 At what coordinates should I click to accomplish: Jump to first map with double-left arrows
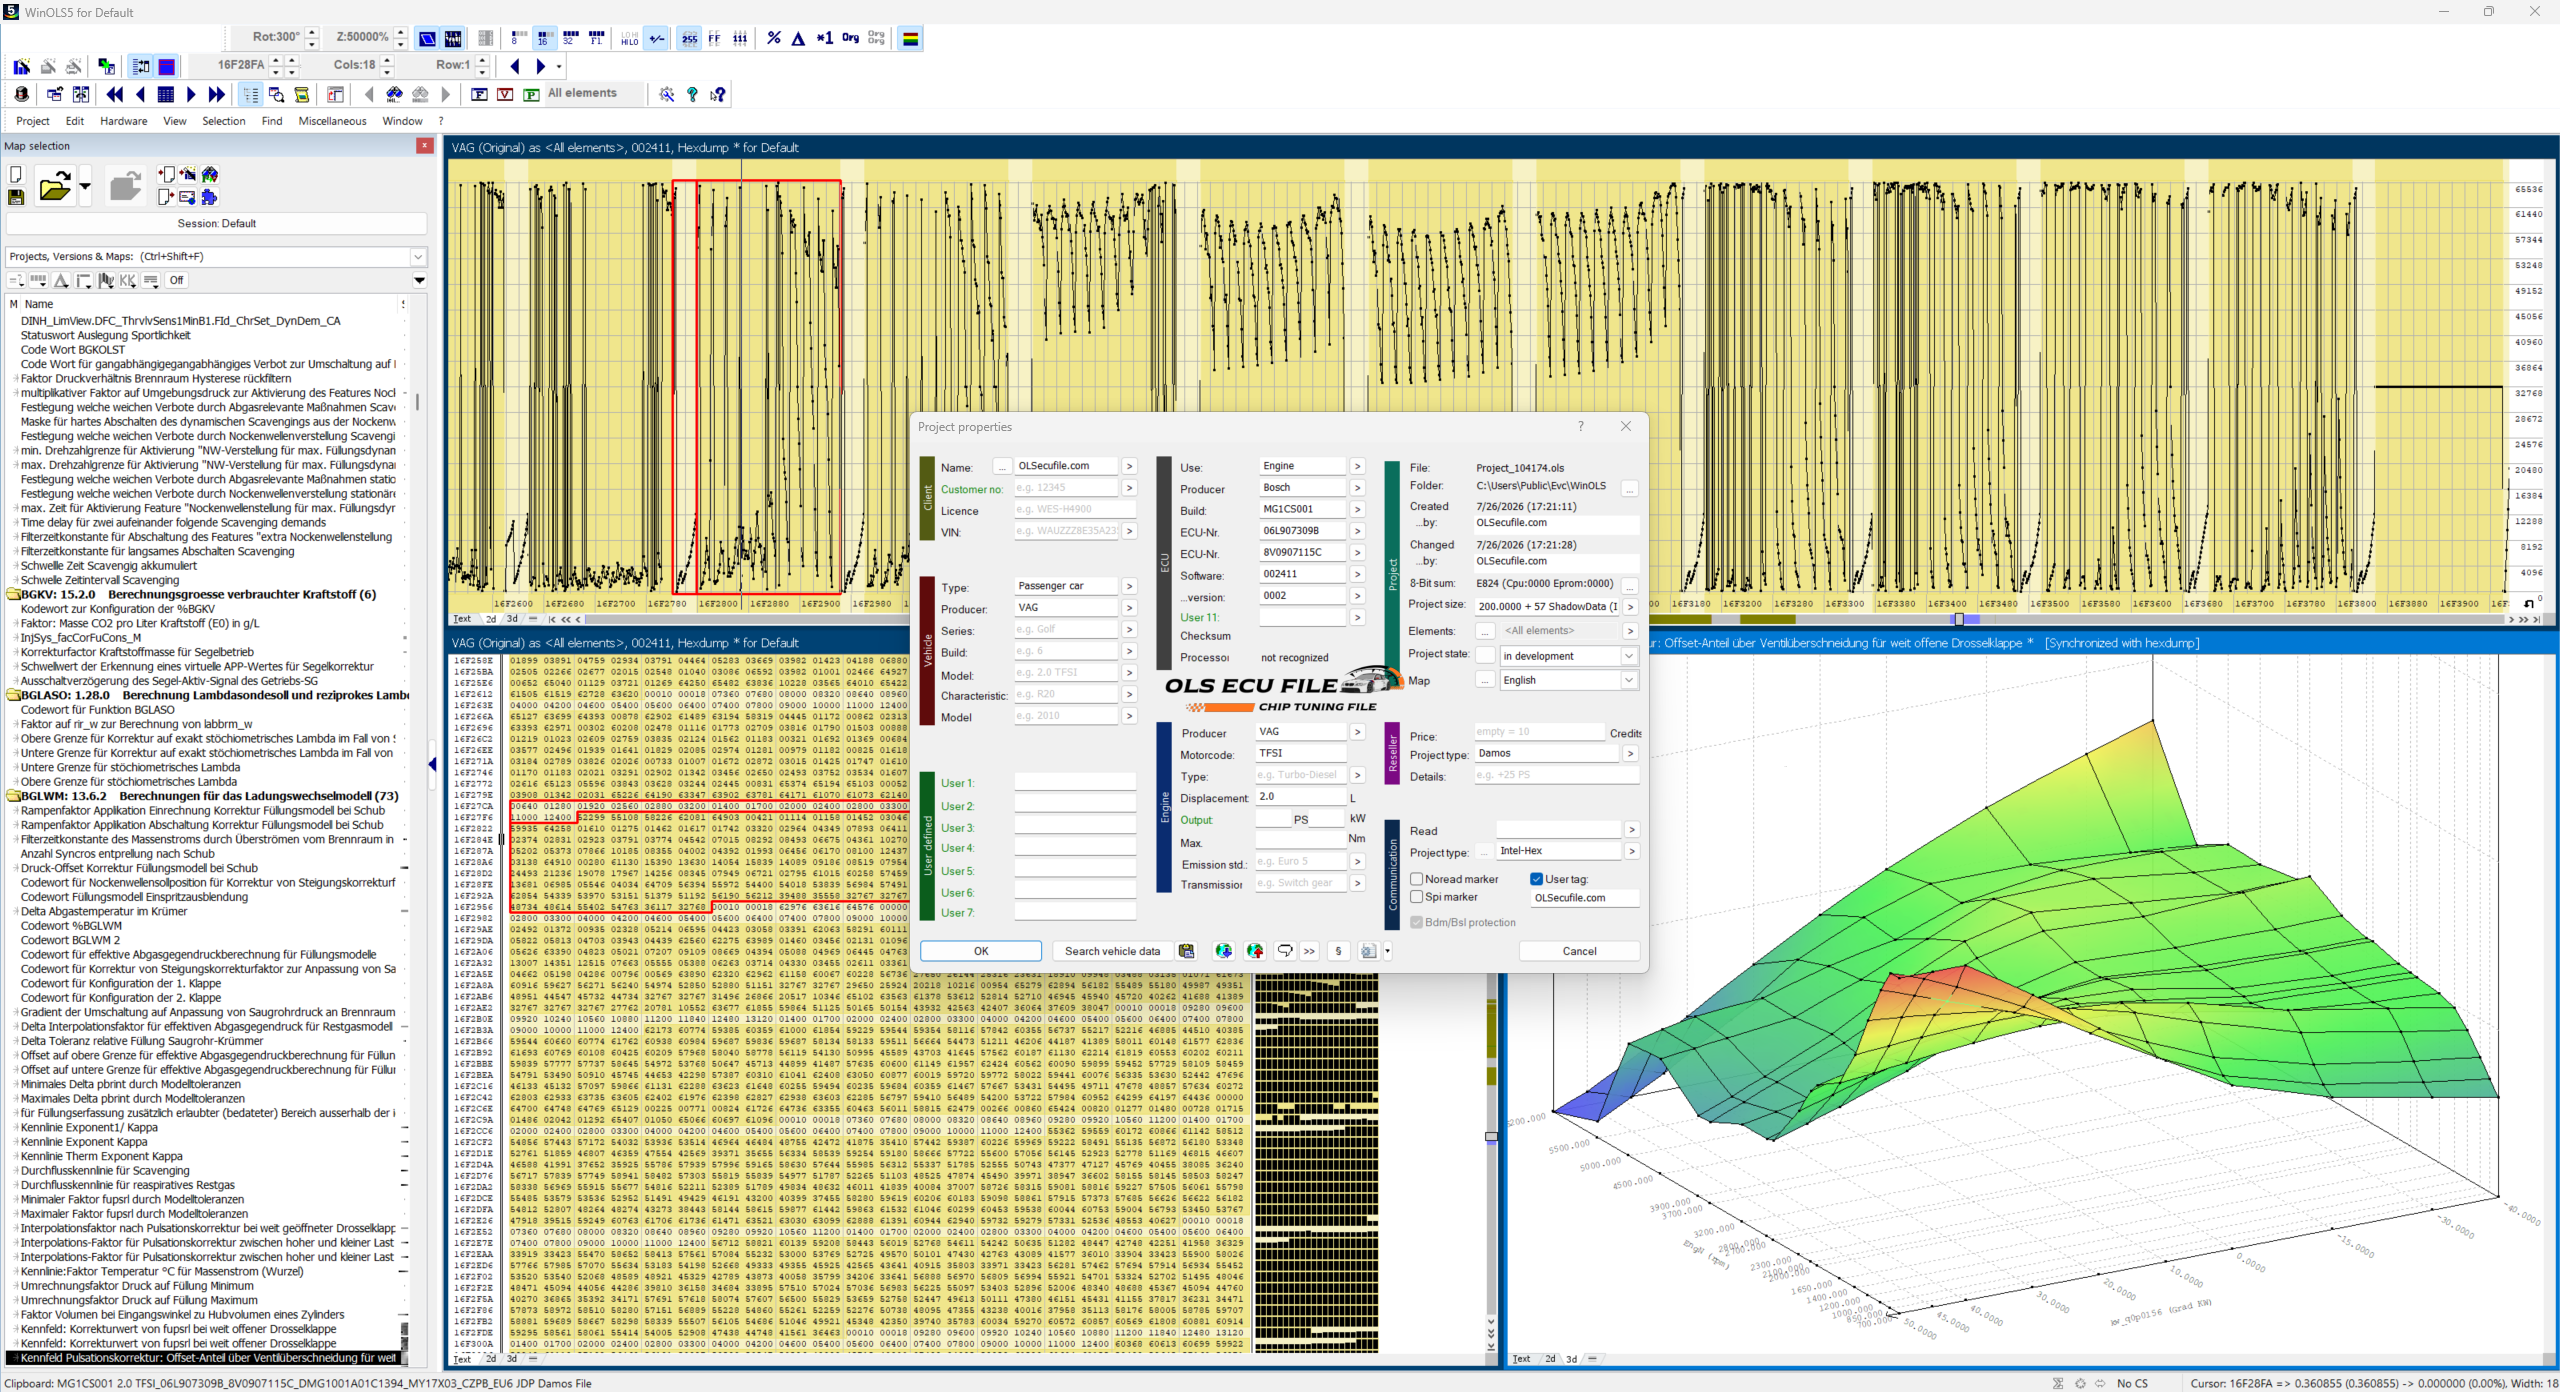tap(115, 94)
